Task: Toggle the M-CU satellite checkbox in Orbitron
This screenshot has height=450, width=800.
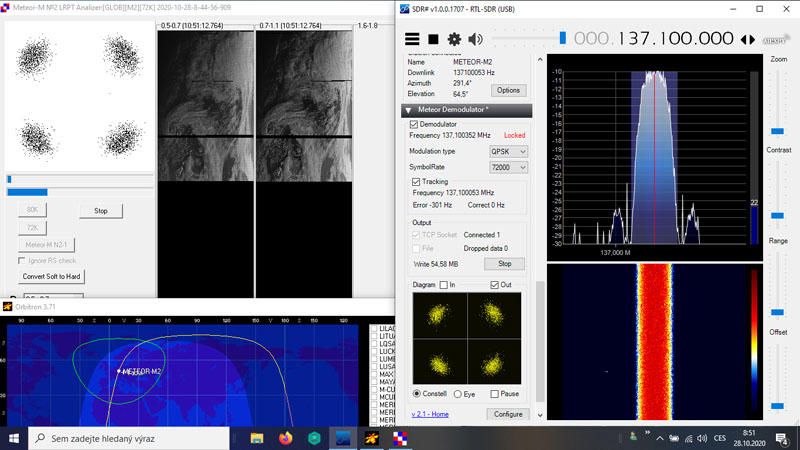Action: [x=374, y=389]
